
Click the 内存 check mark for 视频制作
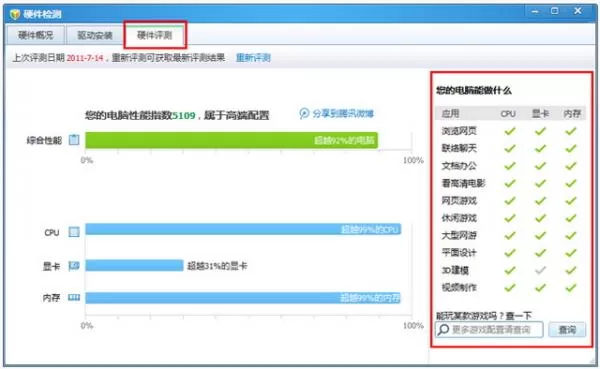[571, 287]
